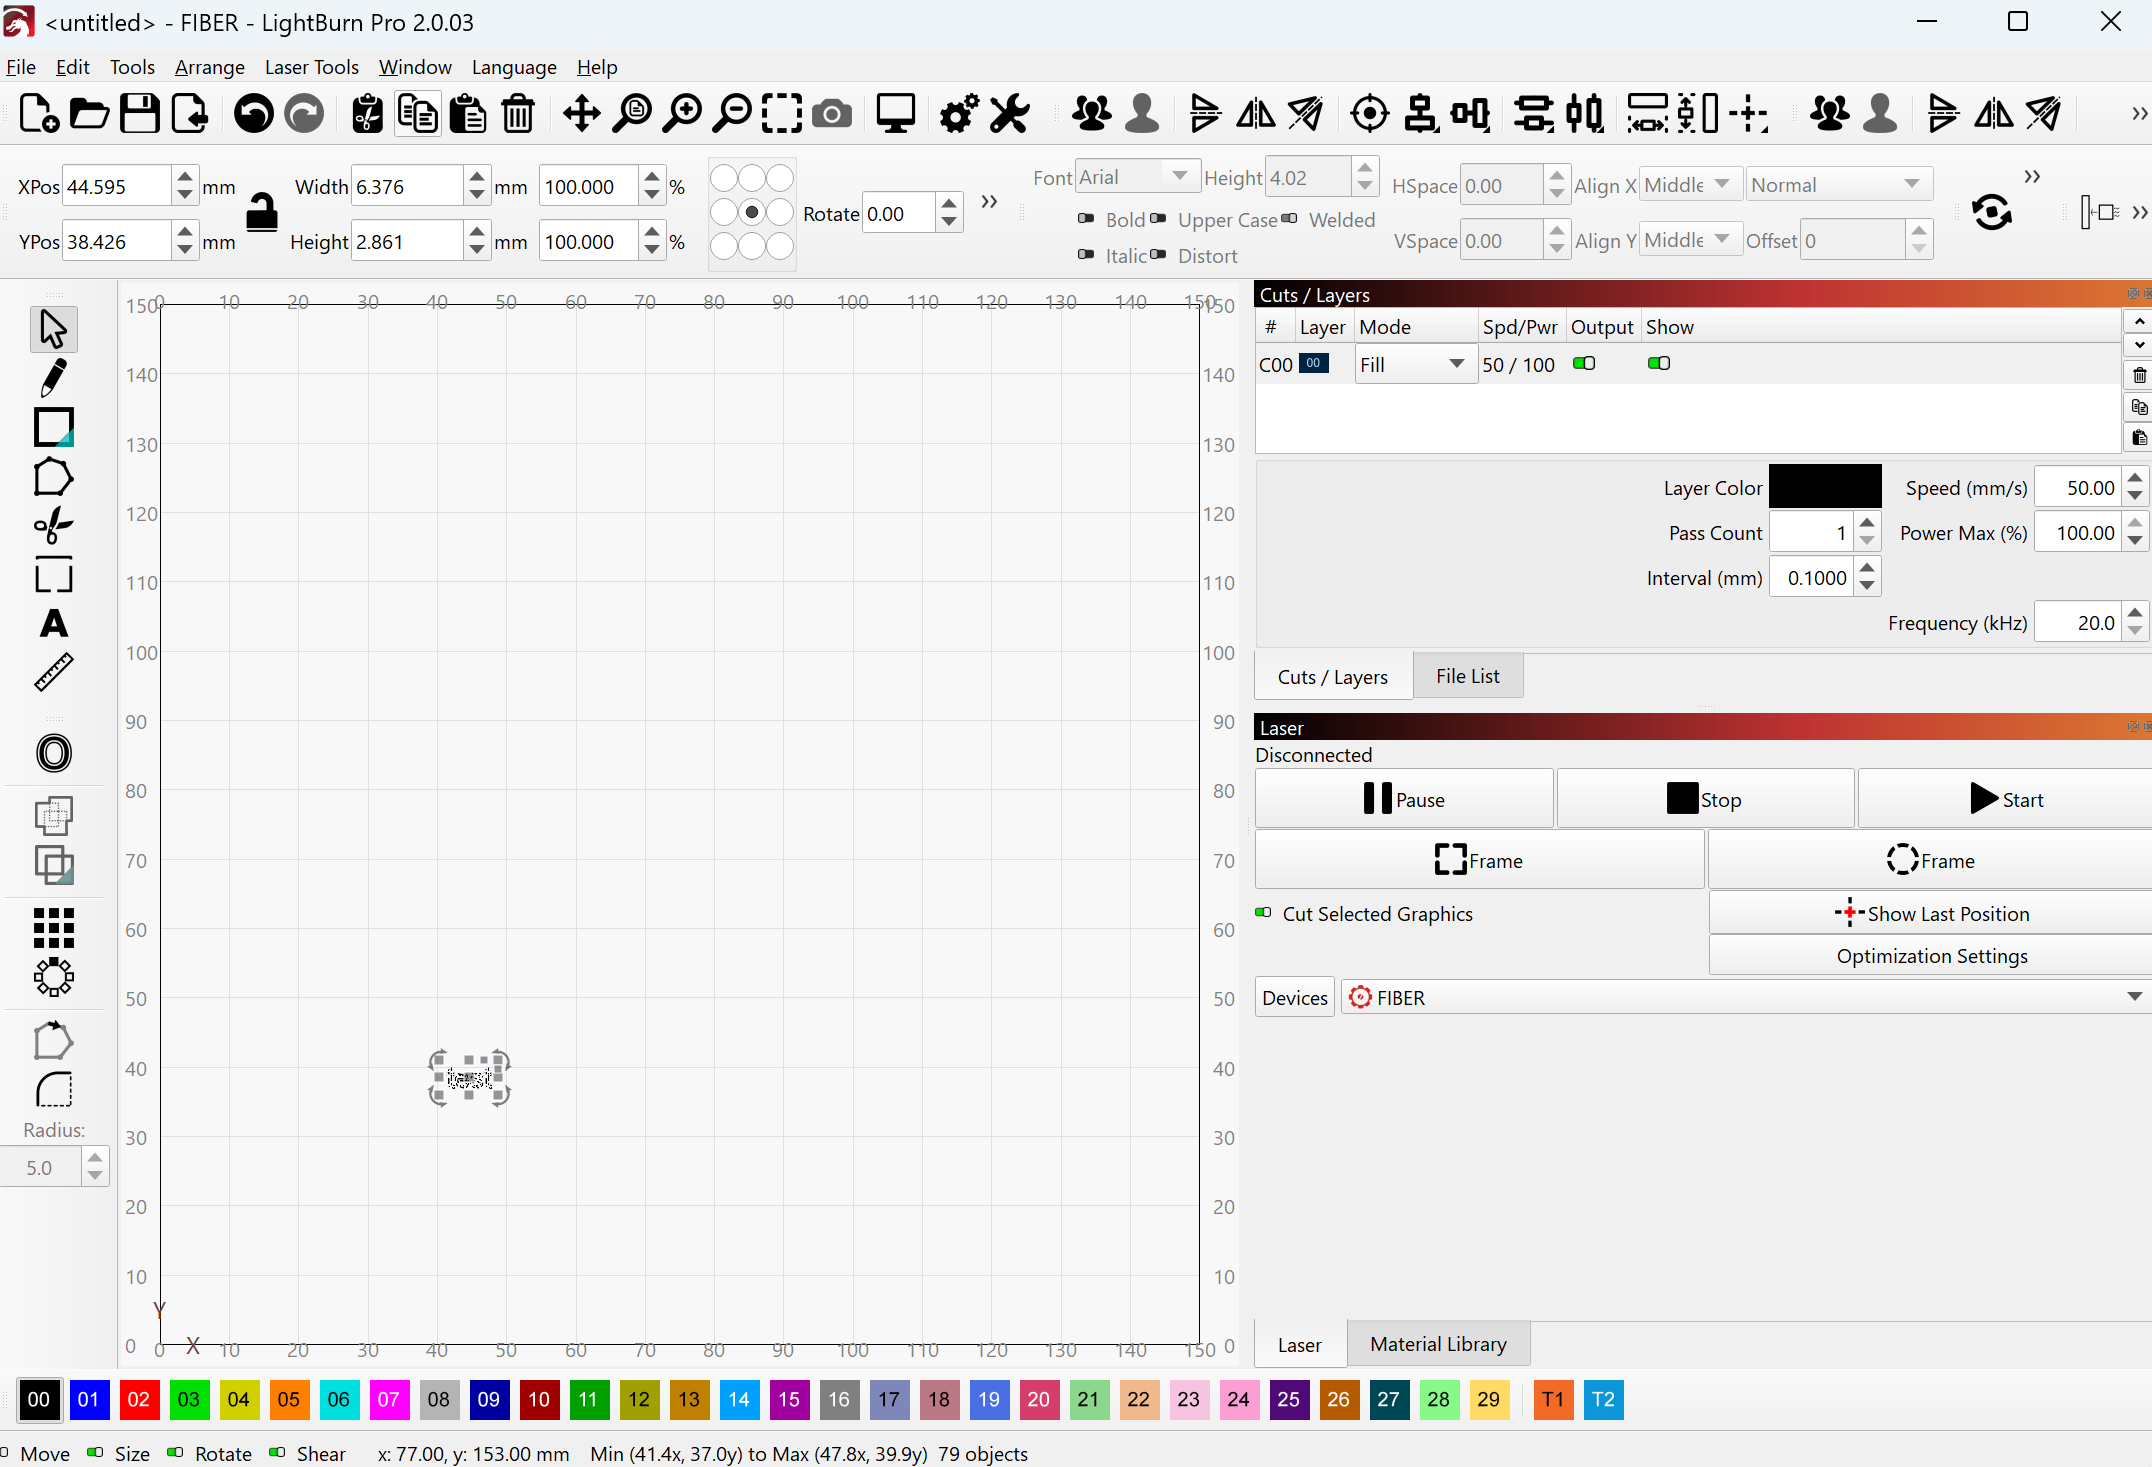This screenshot has height=1467, width=2152.
Task: Click the Offset Shapes tool
Action: tap(54, 753)
